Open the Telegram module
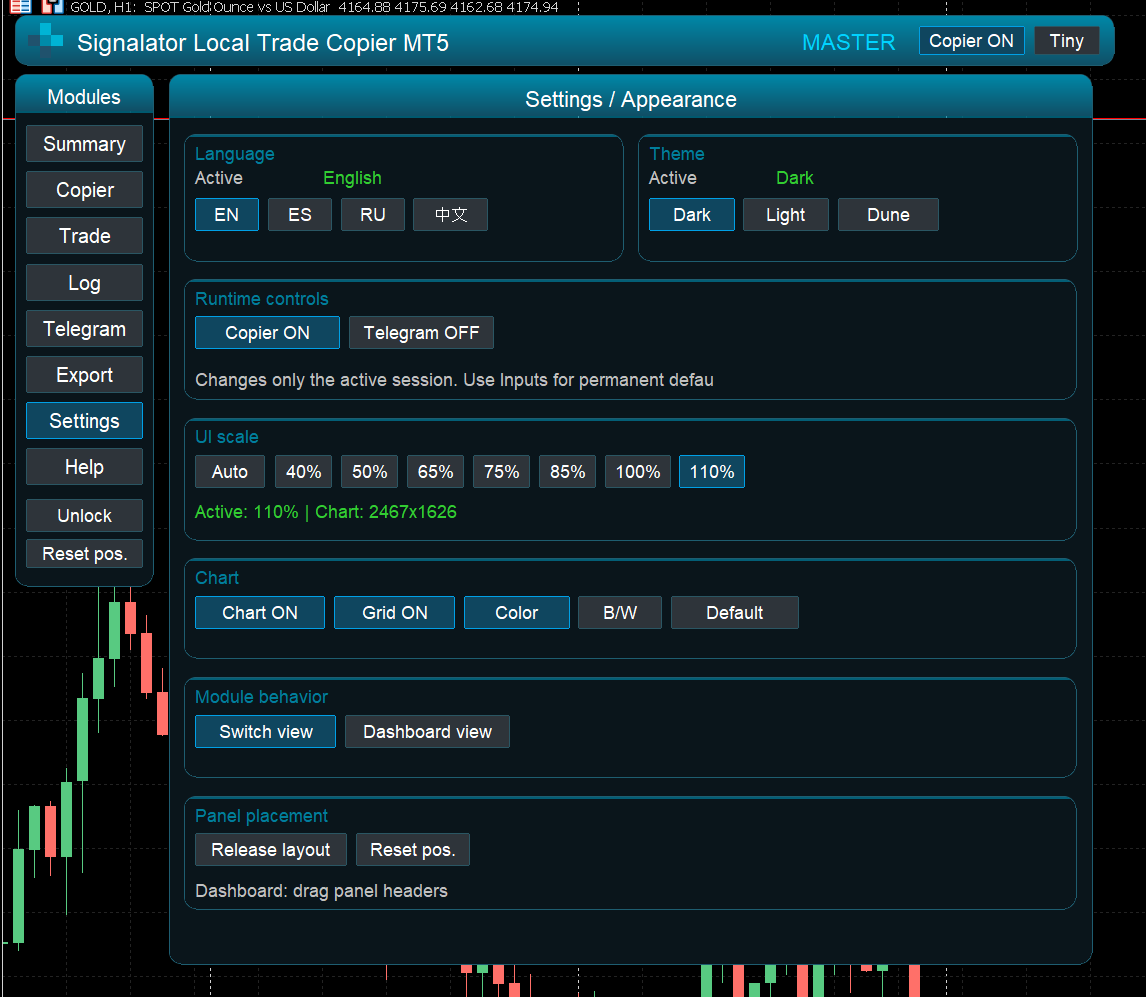Screen dimensions: 1146x997 coord(84,329)
